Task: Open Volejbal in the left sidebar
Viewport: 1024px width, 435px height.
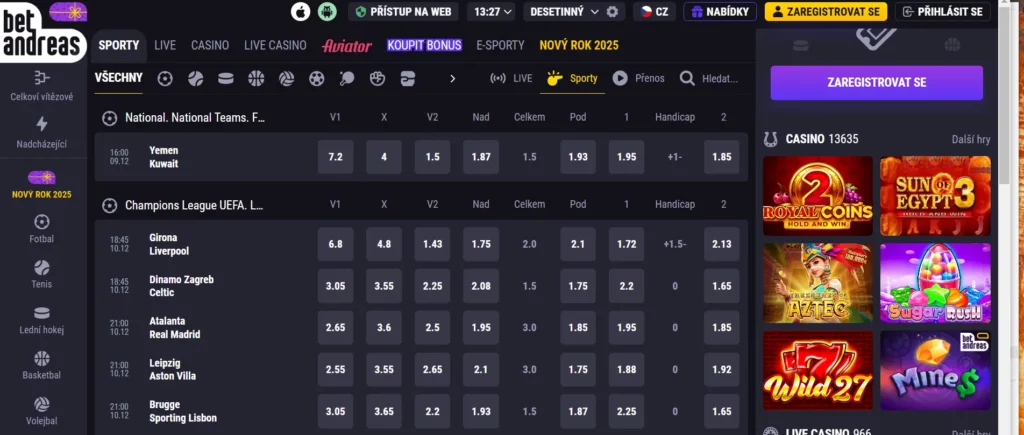Action: (x=42, y=411)
